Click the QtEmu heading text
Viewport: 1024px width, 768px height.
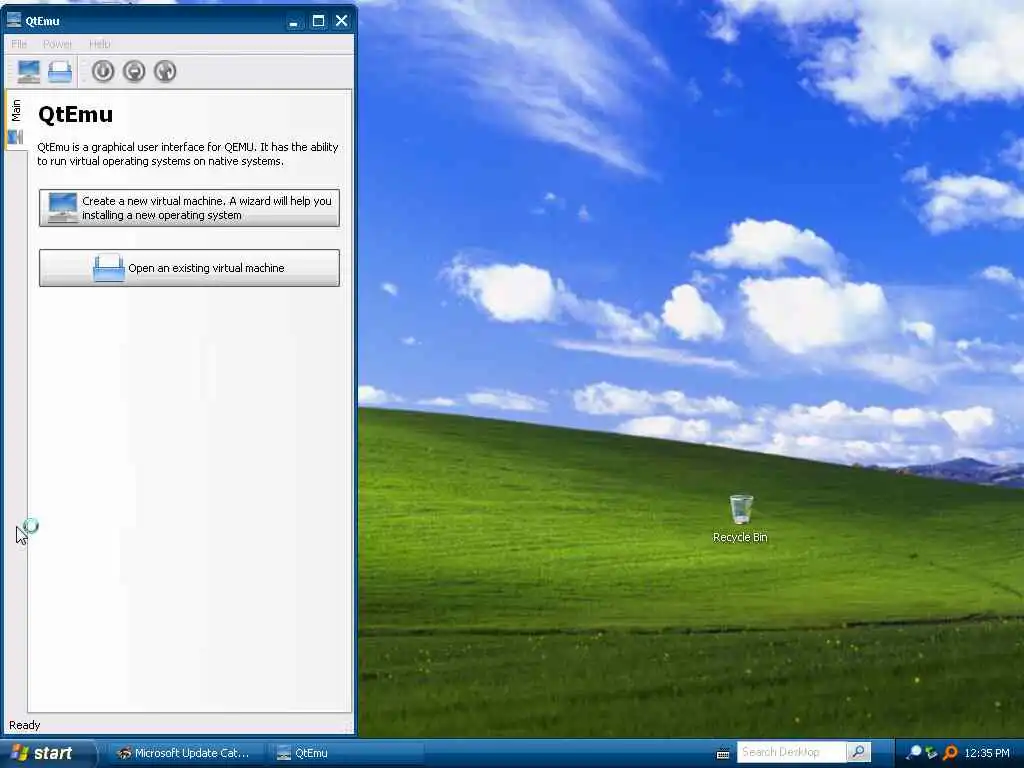(75, 114)
